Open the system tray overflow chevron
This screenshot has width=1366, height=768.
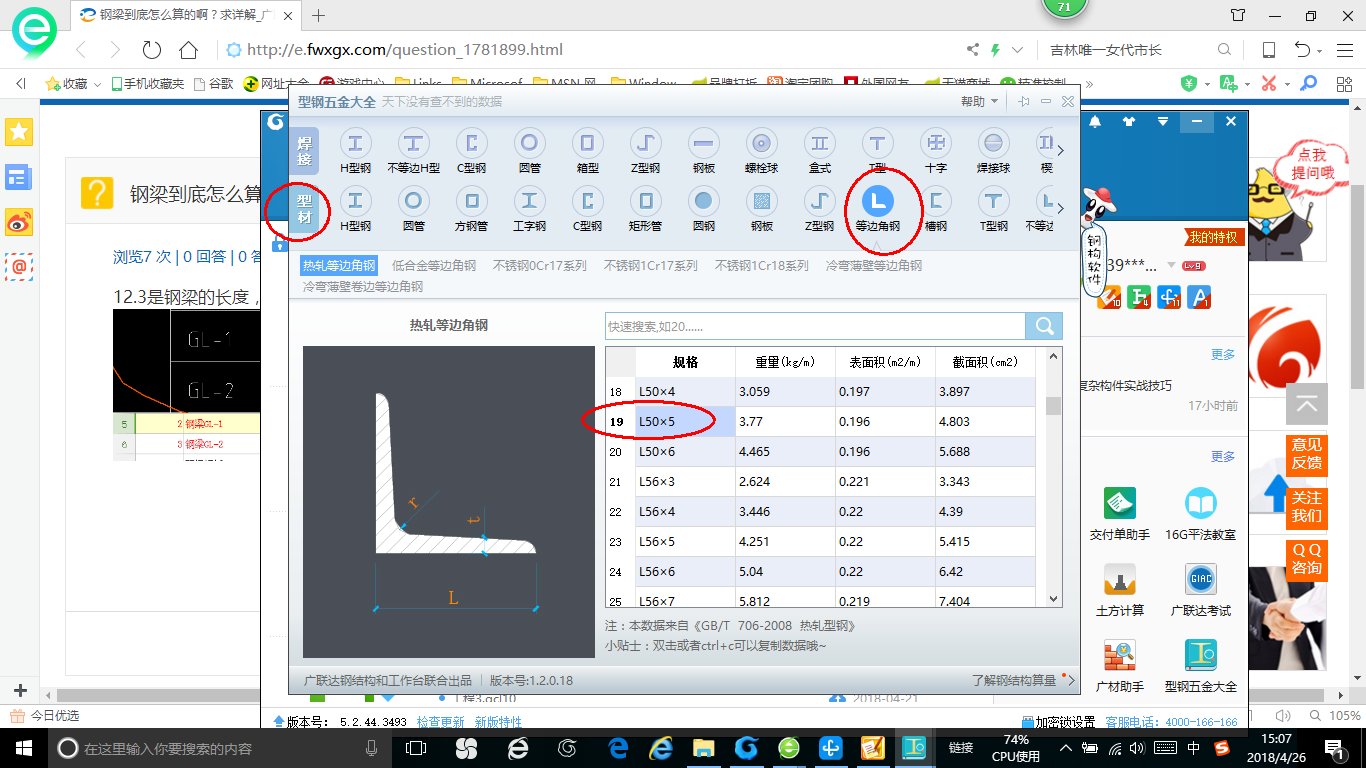[x=1068, y=748]
